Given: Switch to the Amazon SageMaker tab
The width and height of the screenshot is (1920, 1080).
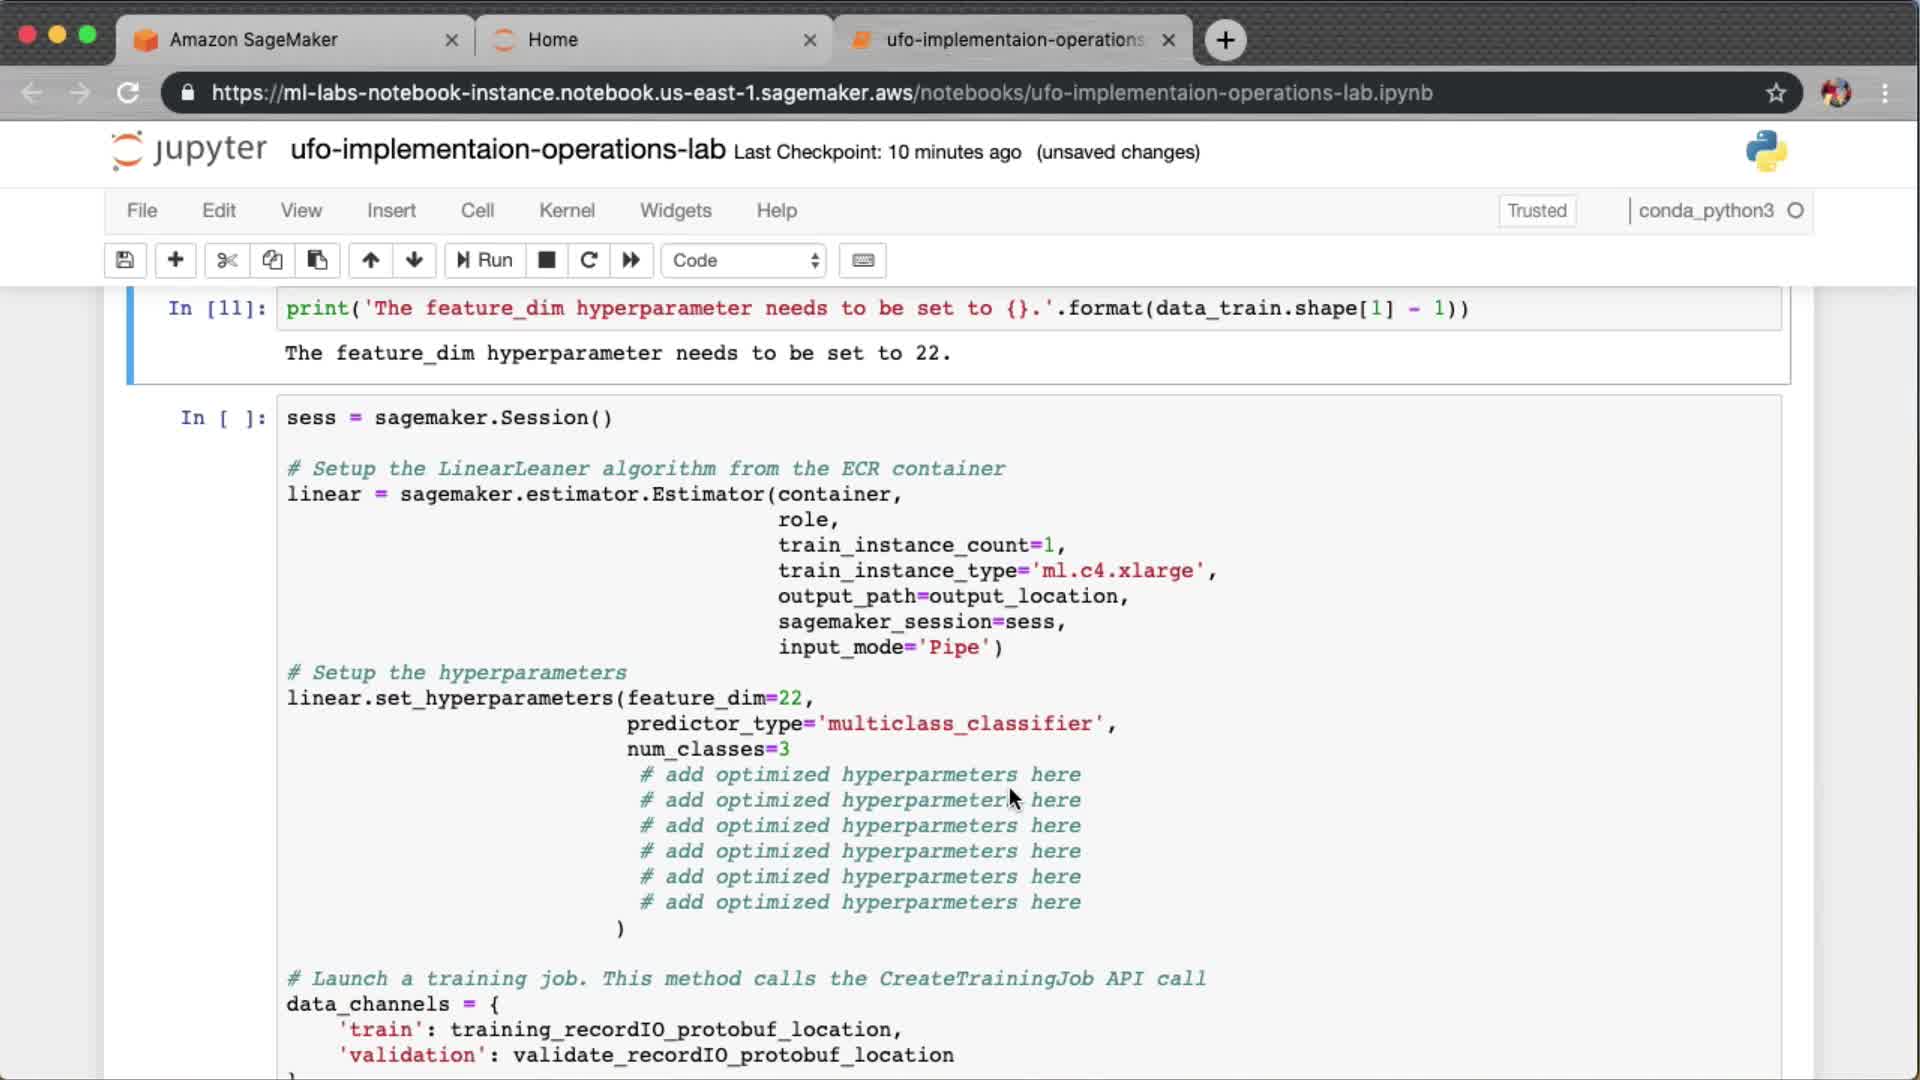Looking at the screenshot, I should [x=253, y=40].
